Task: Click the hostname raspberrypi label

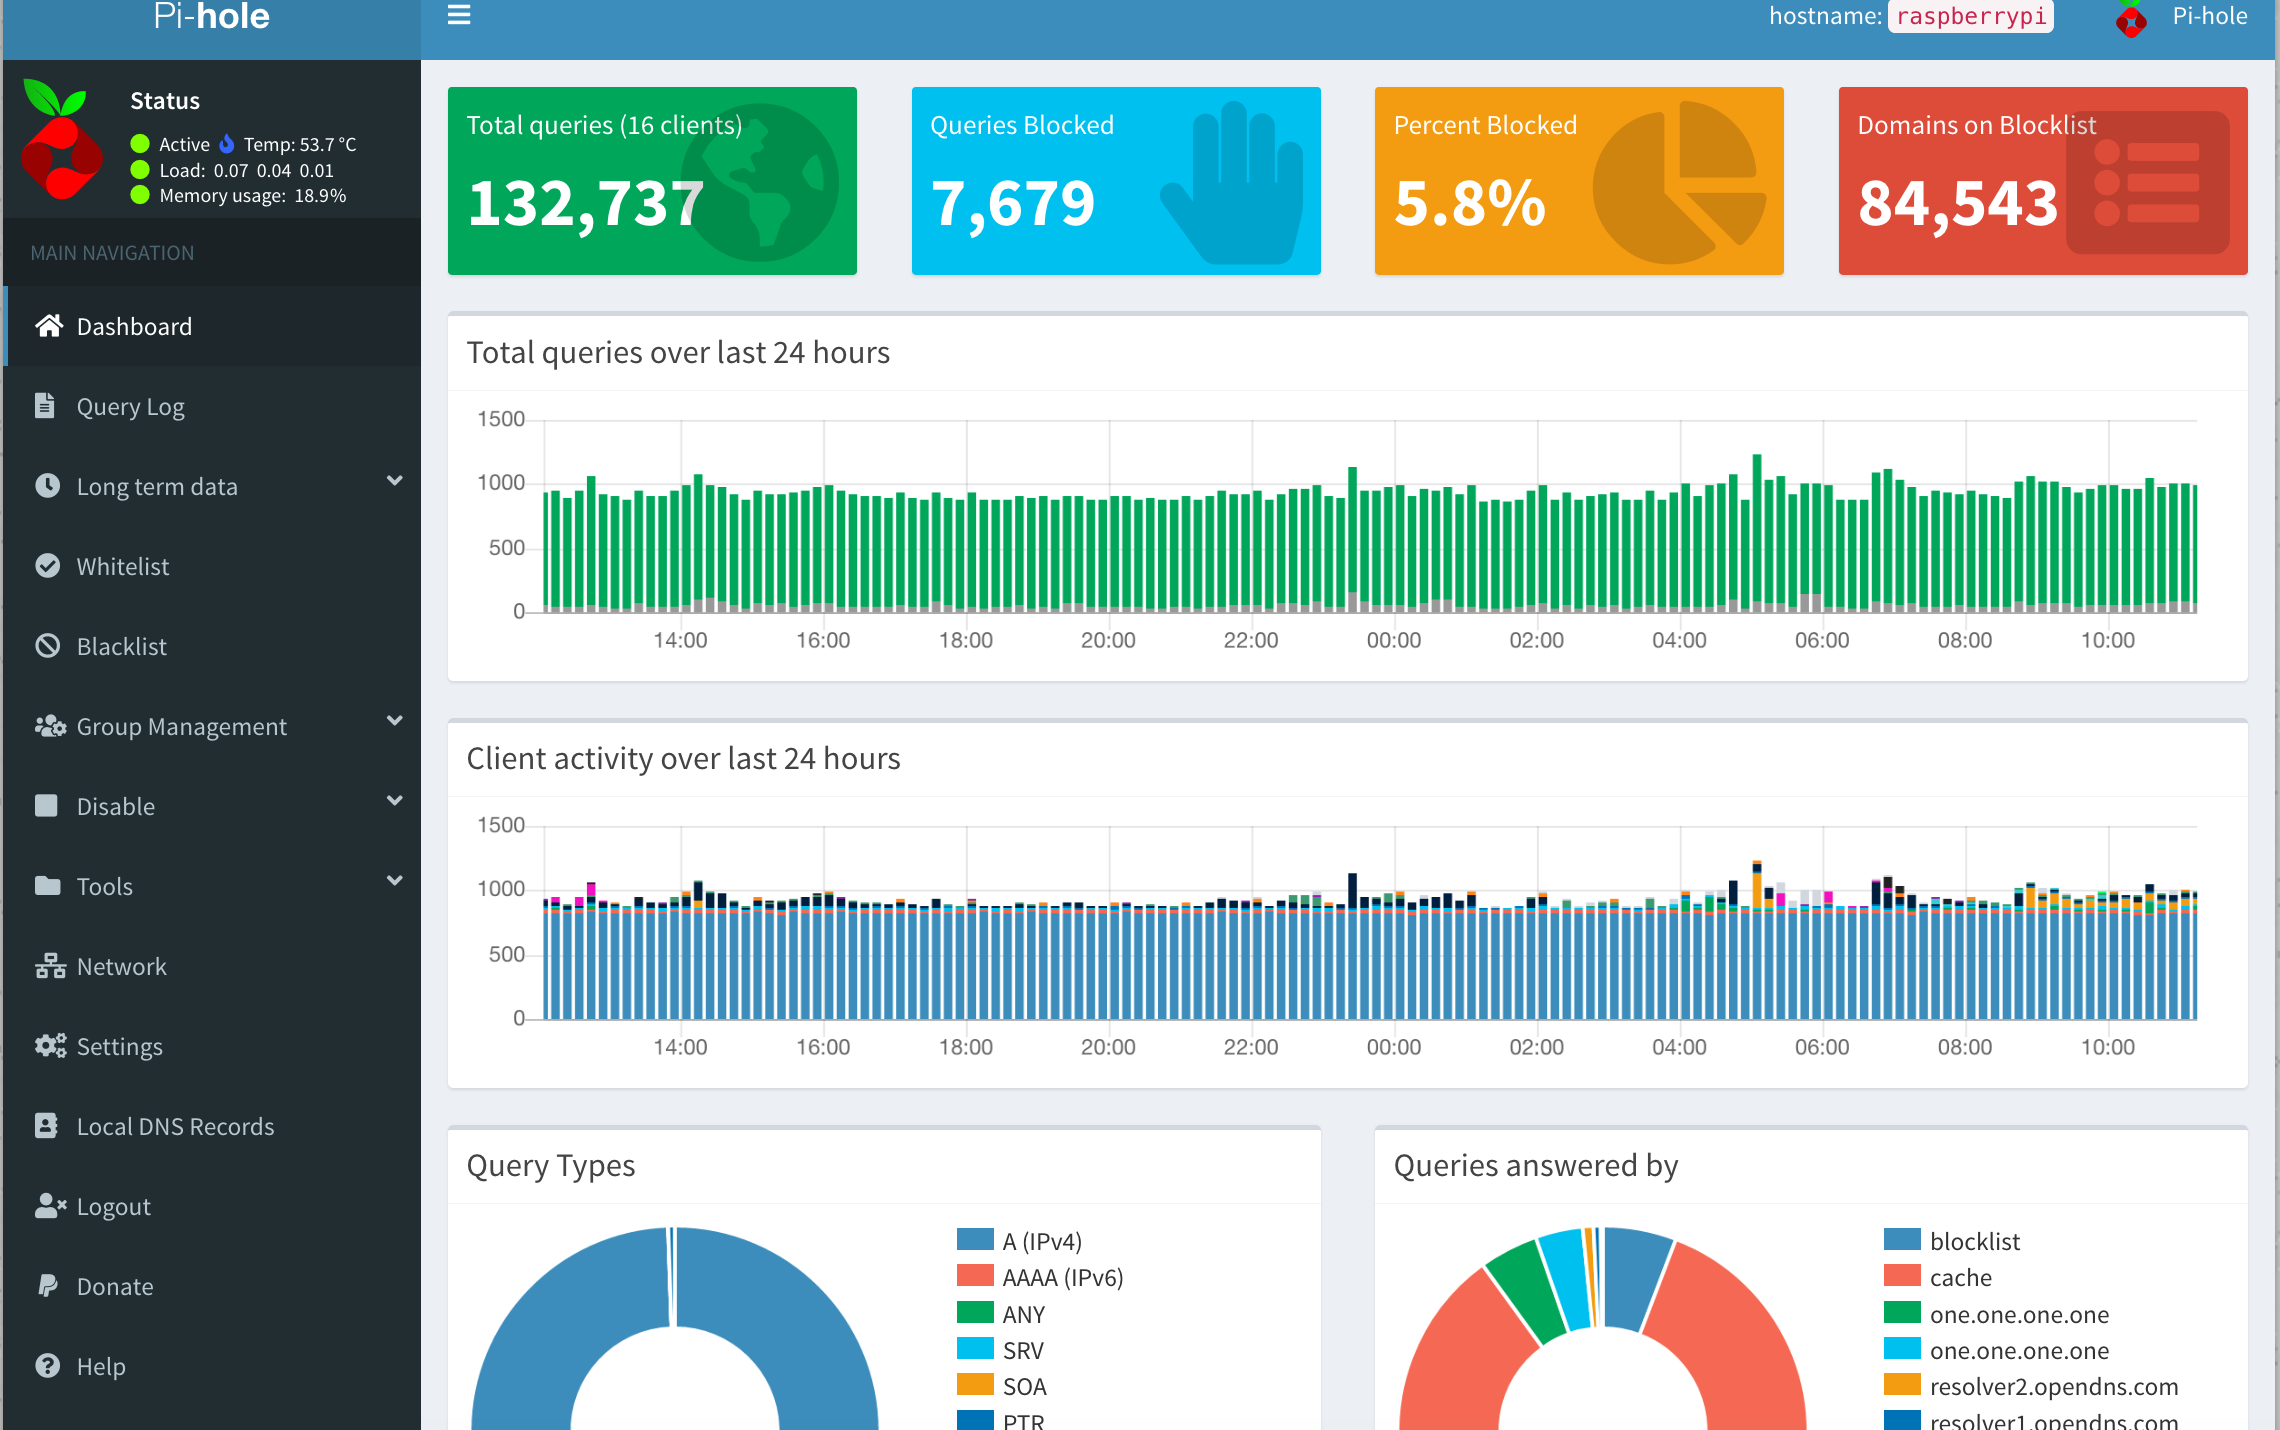Action: (1970, 17)
